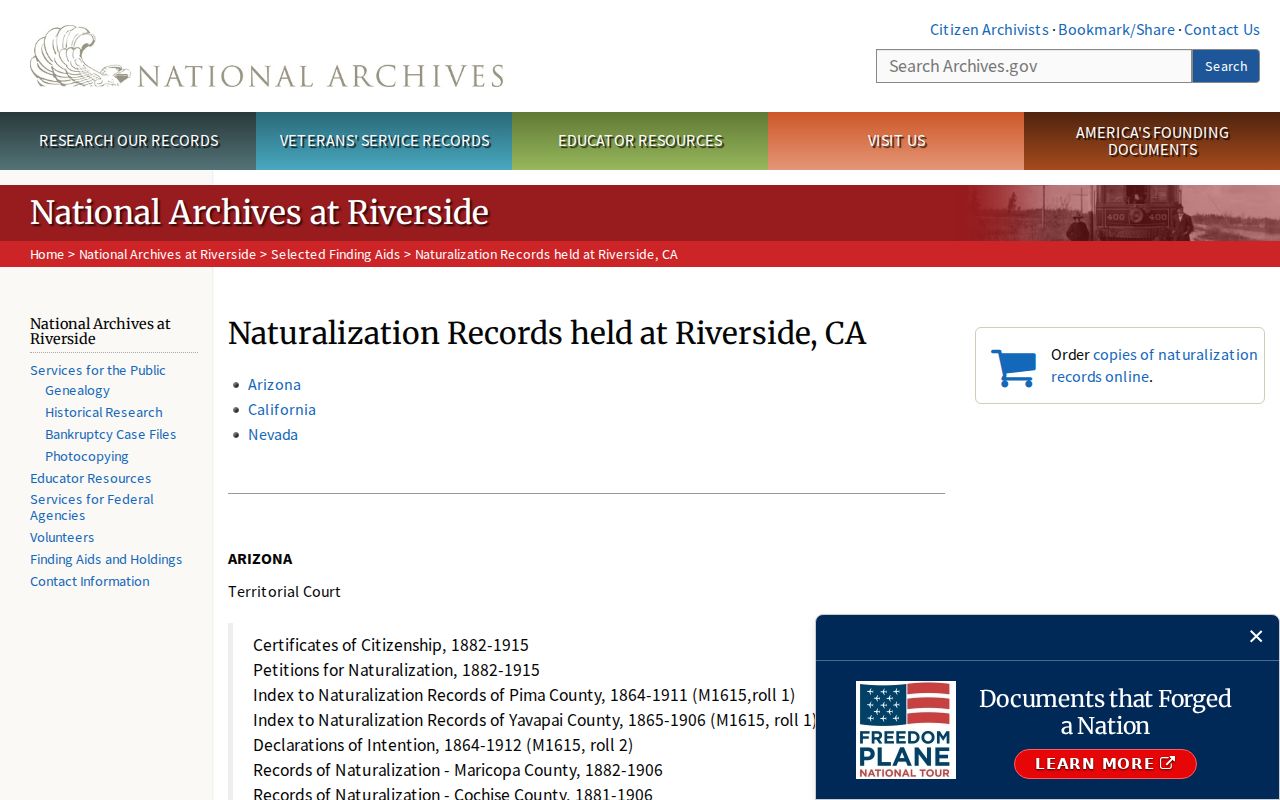Jump to the Arizona section link

coord(274,385)
